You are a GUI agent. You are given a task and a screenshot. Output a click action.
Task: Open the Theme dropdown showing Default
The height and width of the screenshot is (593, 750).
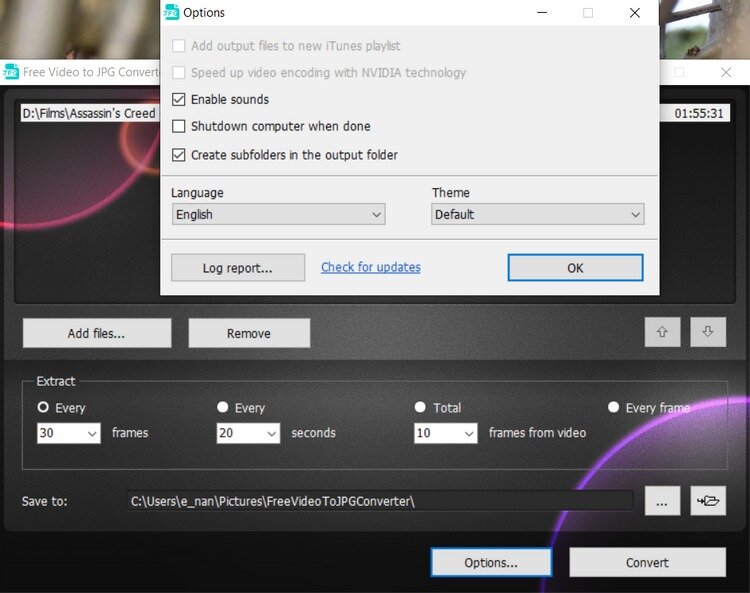[x=538, y=214]
